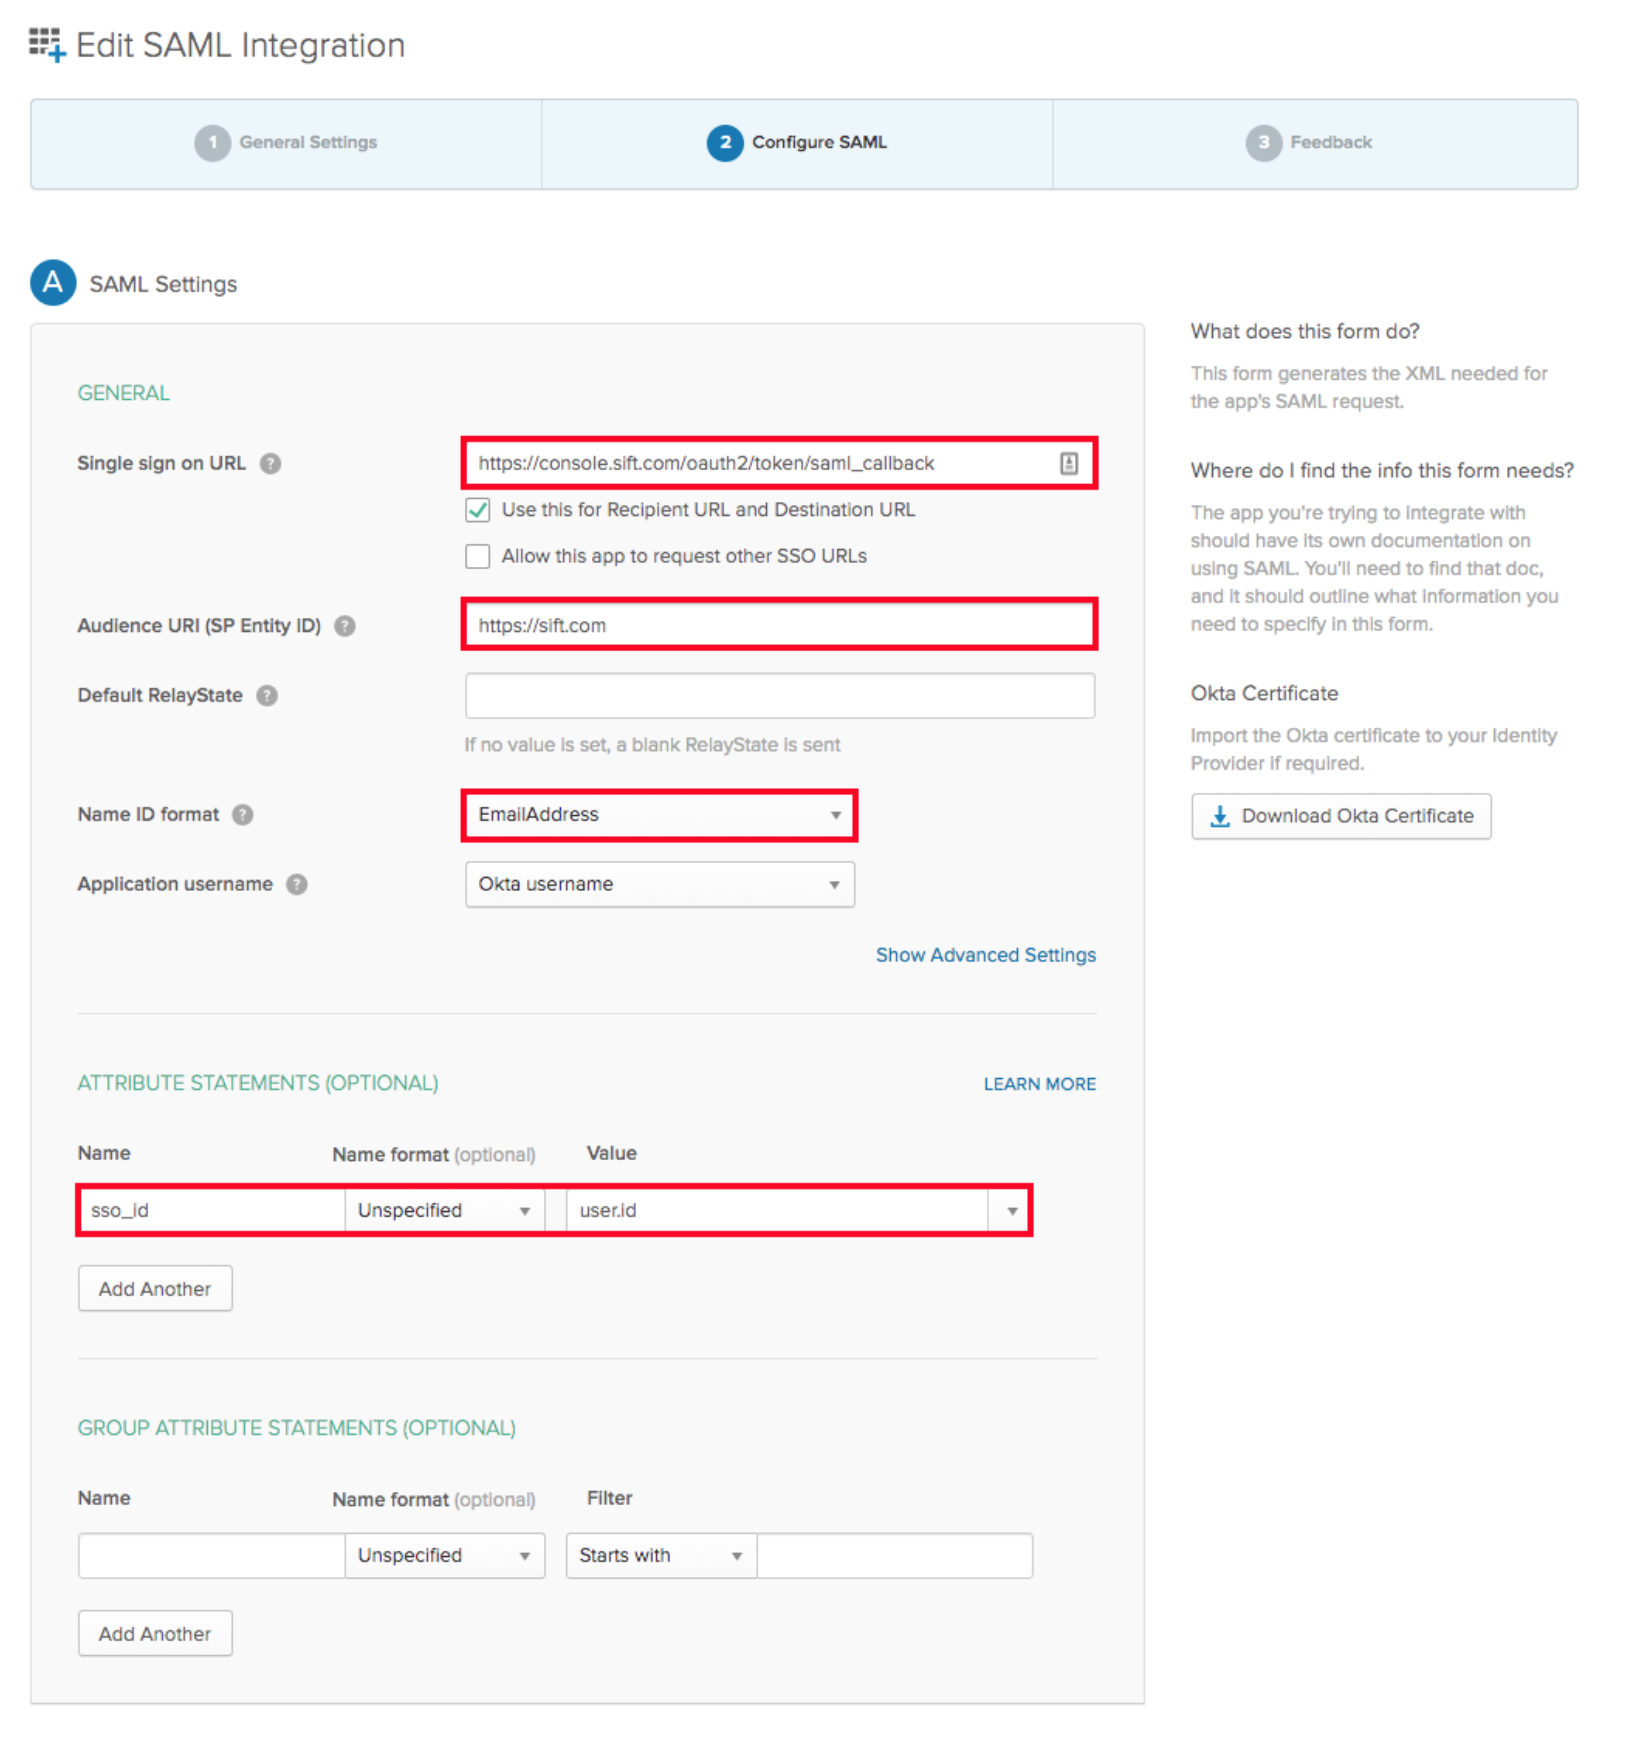The width and height of the screenshot is (1630, 1740).
Task: Click the Okta Certificate heading text
Action: [1264, 694]
